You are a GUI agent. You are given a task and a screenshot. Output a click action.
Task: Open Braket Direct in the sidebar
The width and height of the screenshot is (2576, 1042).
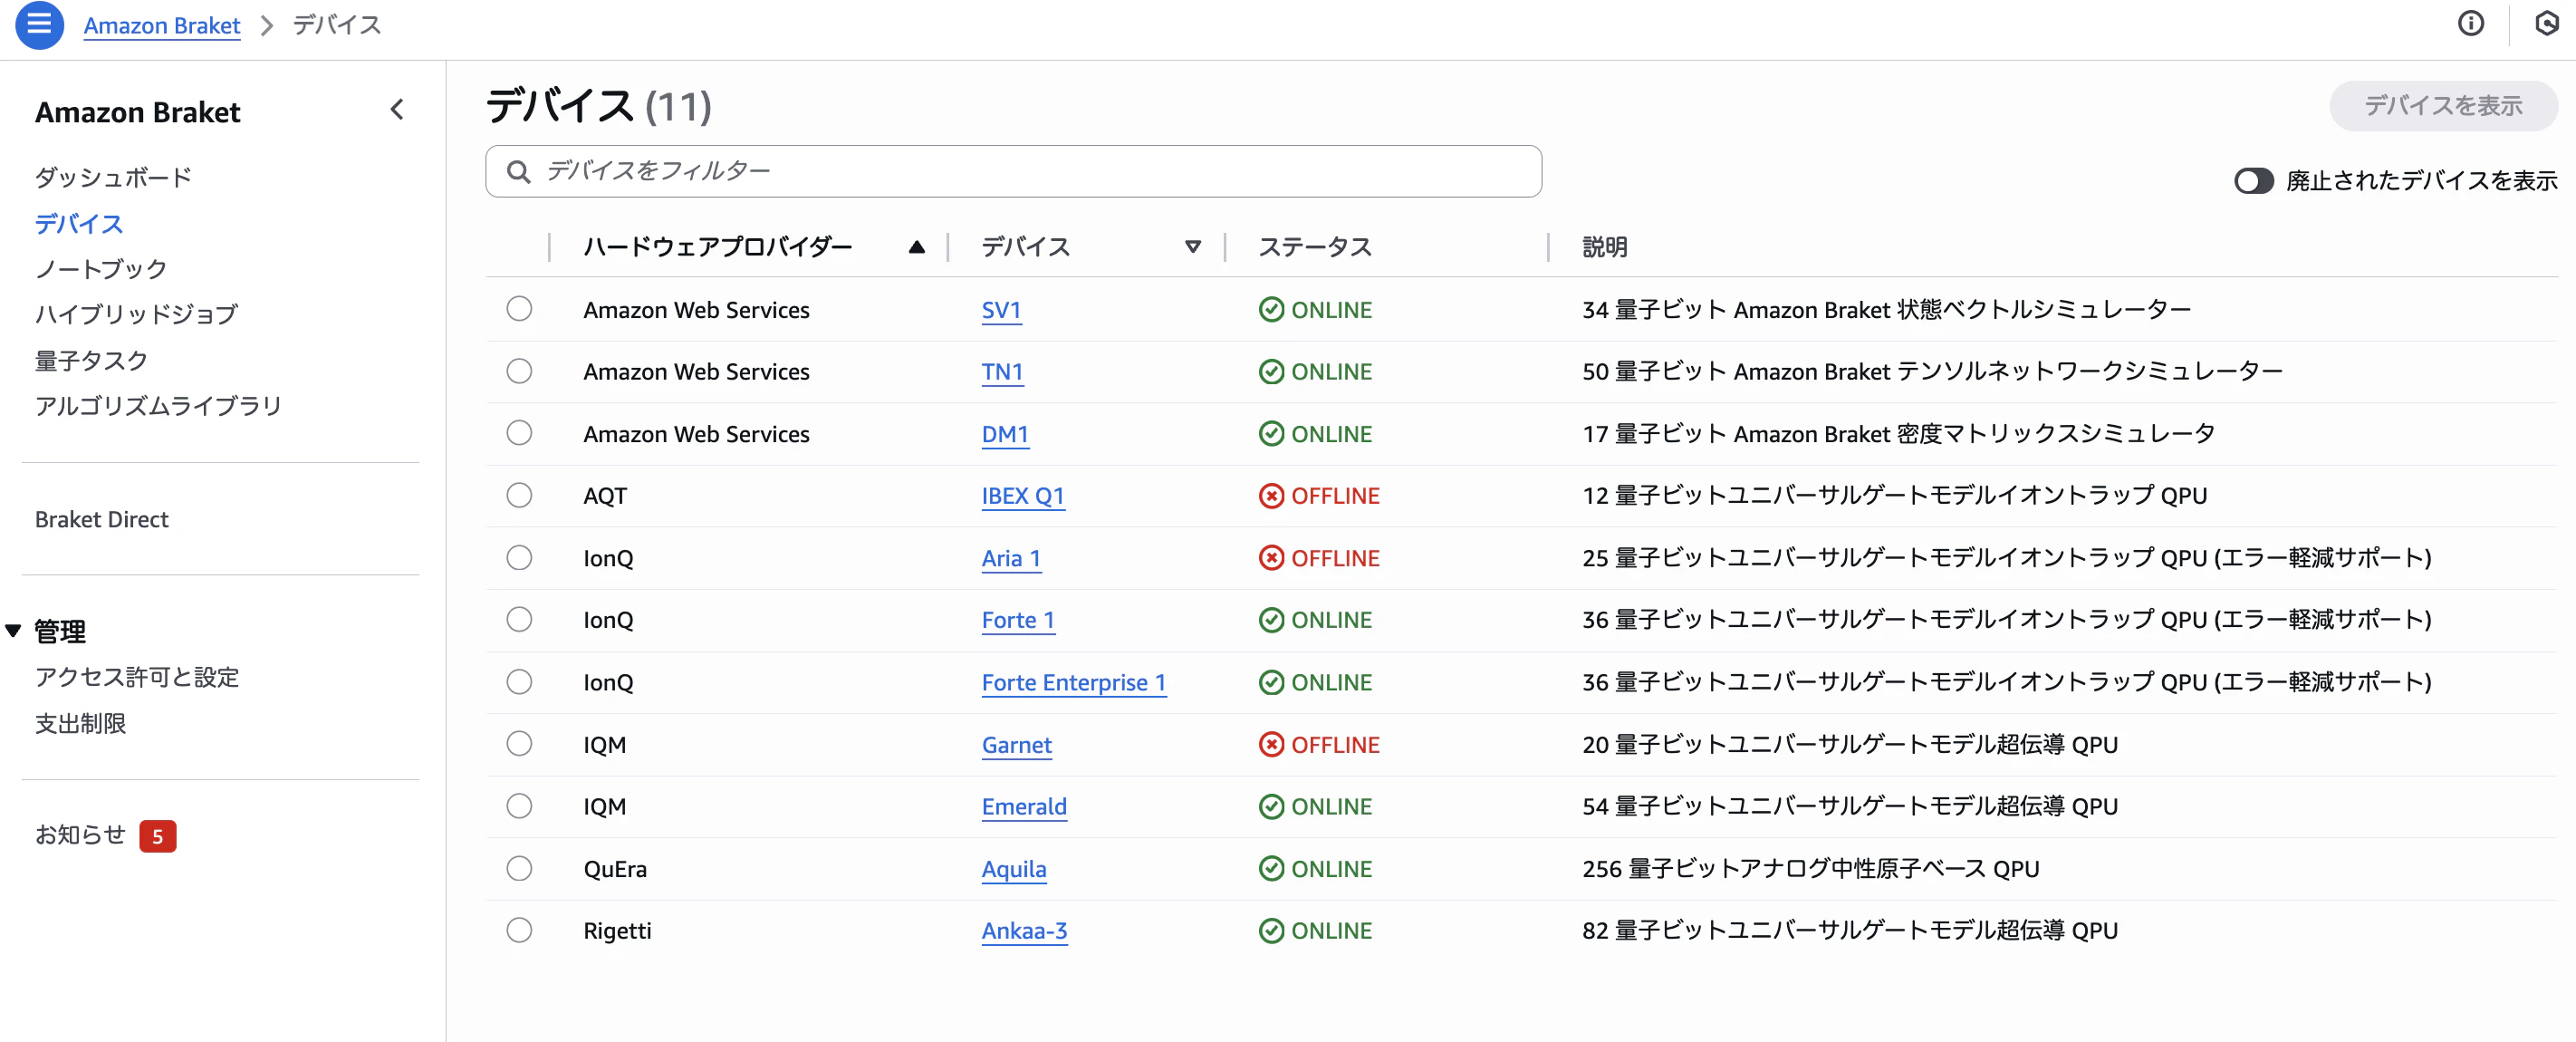tap(101, 520)
